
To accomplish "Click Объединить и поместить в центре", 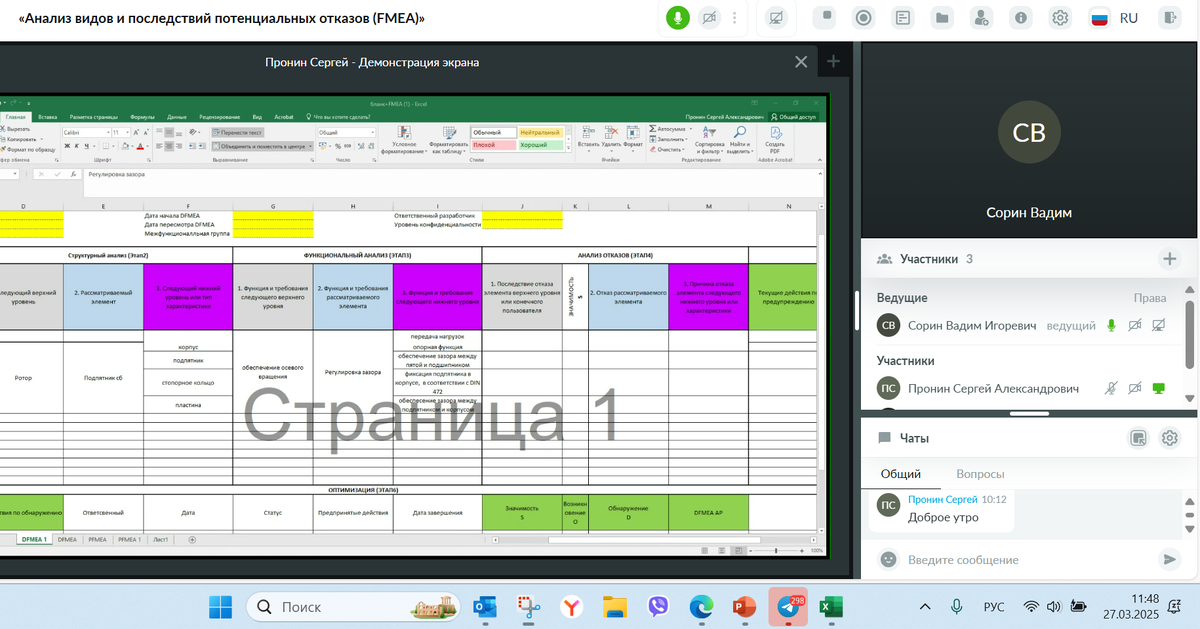I will (x=262, y=146).
